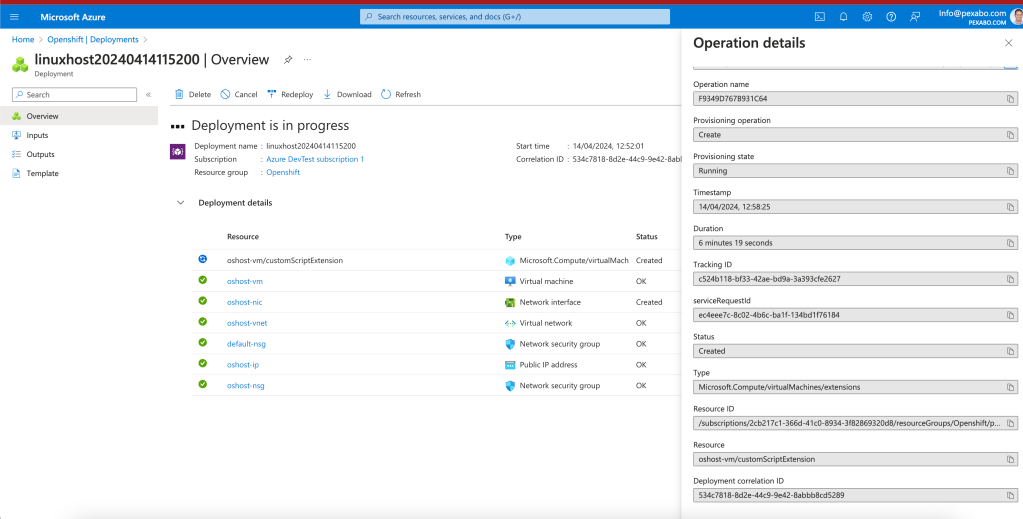
Task: Select Overview in the left menu
Action: click(x=79, y=116)
